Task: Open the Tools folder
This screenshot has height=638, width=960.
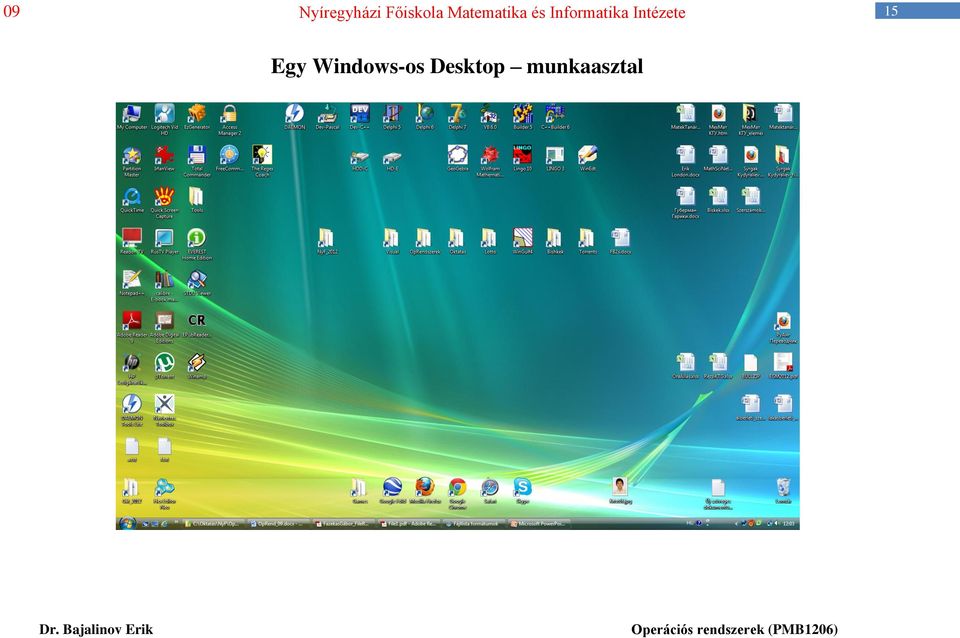Action: 197,200
